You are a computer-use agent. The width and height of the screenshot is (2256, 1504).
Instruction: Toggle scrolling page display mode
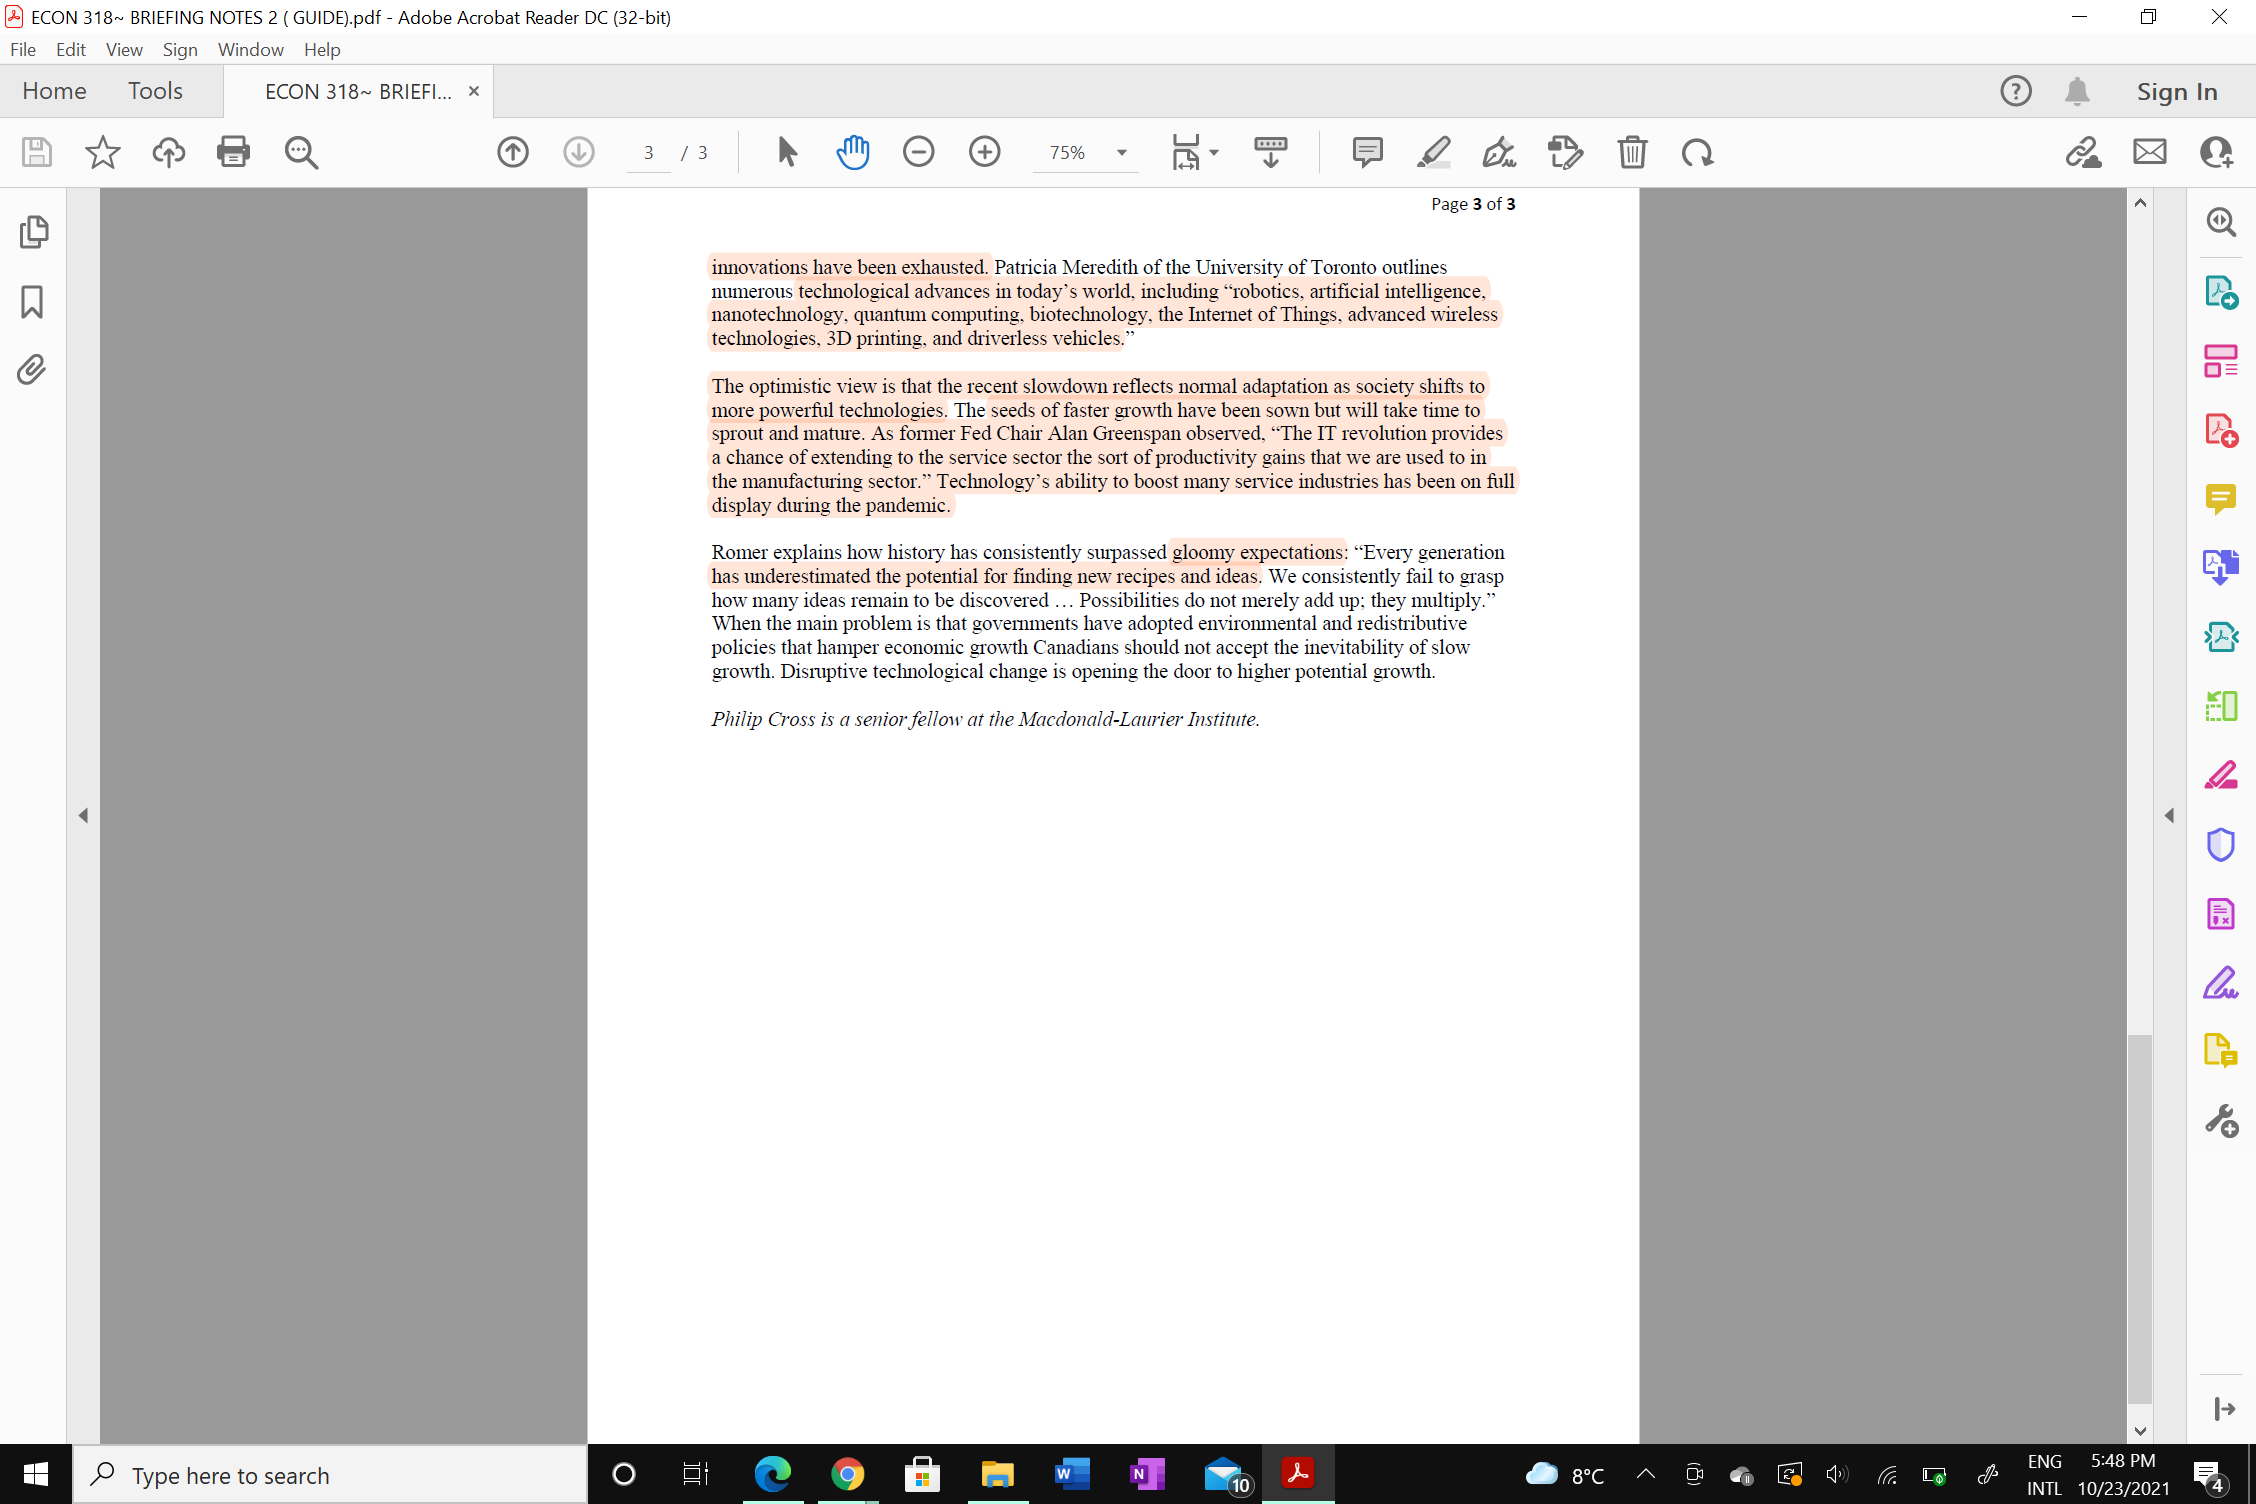tap(1270, 152)
